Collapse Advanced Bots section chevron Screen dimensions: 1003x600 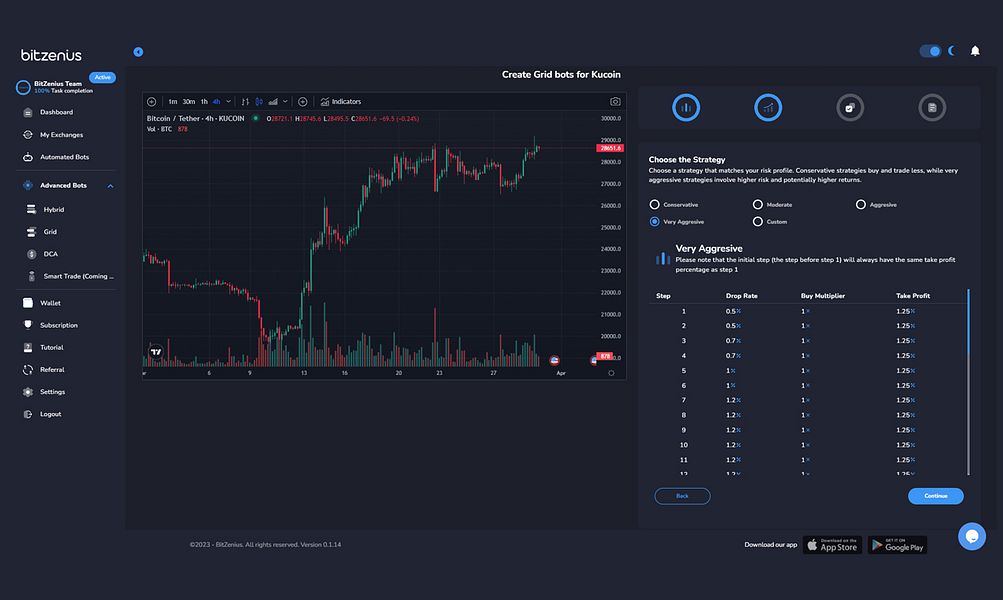click(110, 186)
